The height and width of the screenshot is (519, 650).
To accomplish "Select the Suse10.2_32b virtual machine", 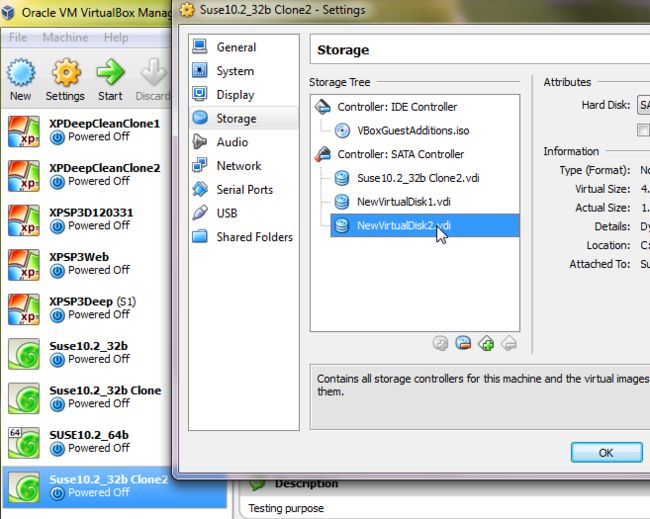I will [87, 354].
